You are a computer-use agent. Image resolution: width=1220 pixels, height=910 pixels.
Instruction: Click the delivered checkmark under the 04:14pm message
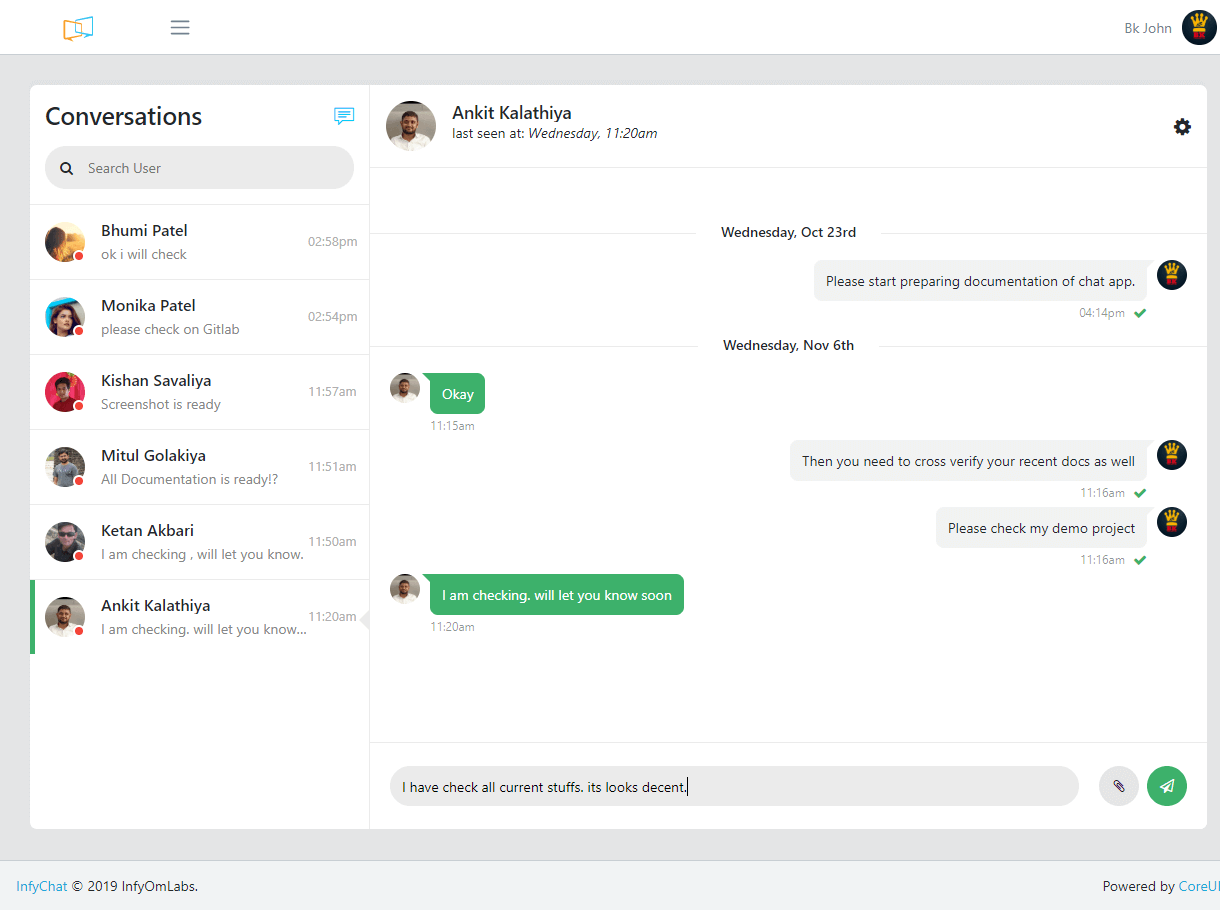click(1140, 313)
